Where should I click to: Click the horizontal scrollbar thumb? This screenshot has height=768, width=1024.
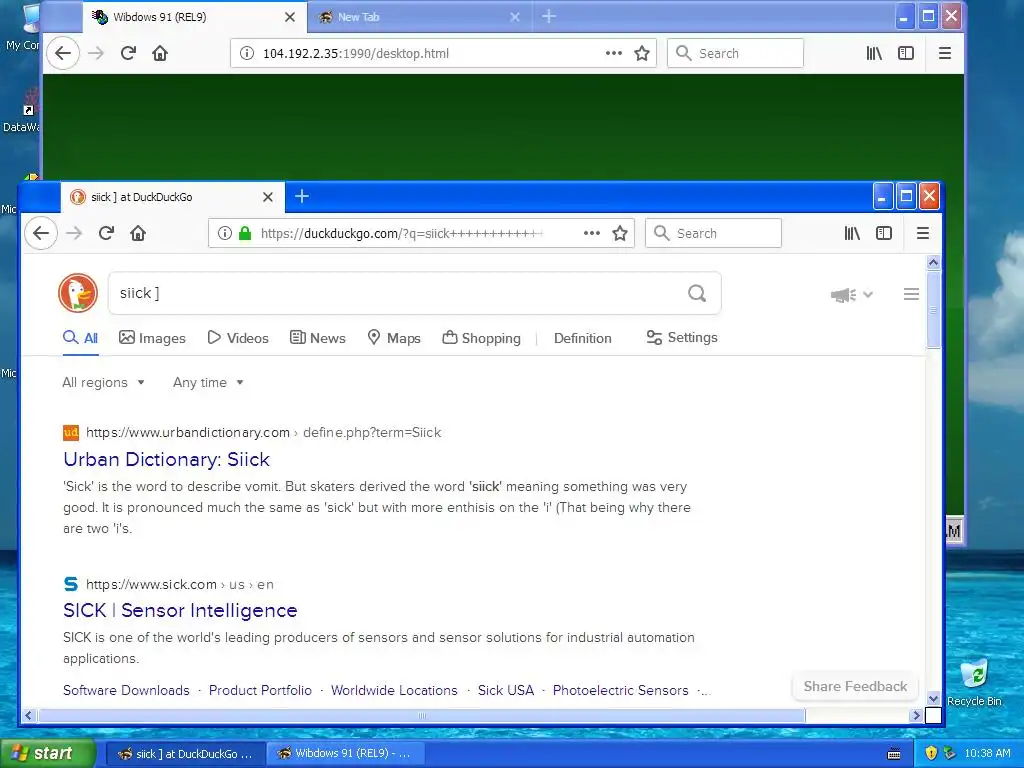(x=422, y=716)
